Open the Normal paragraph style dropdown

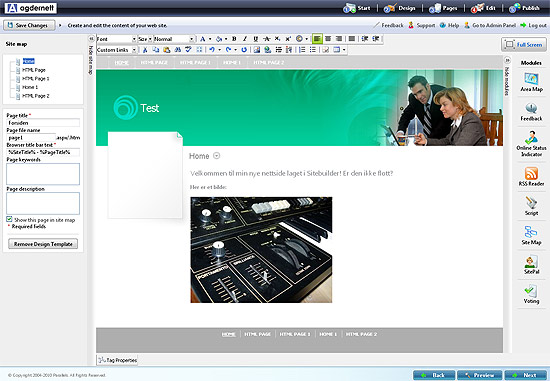click(174, 39)
